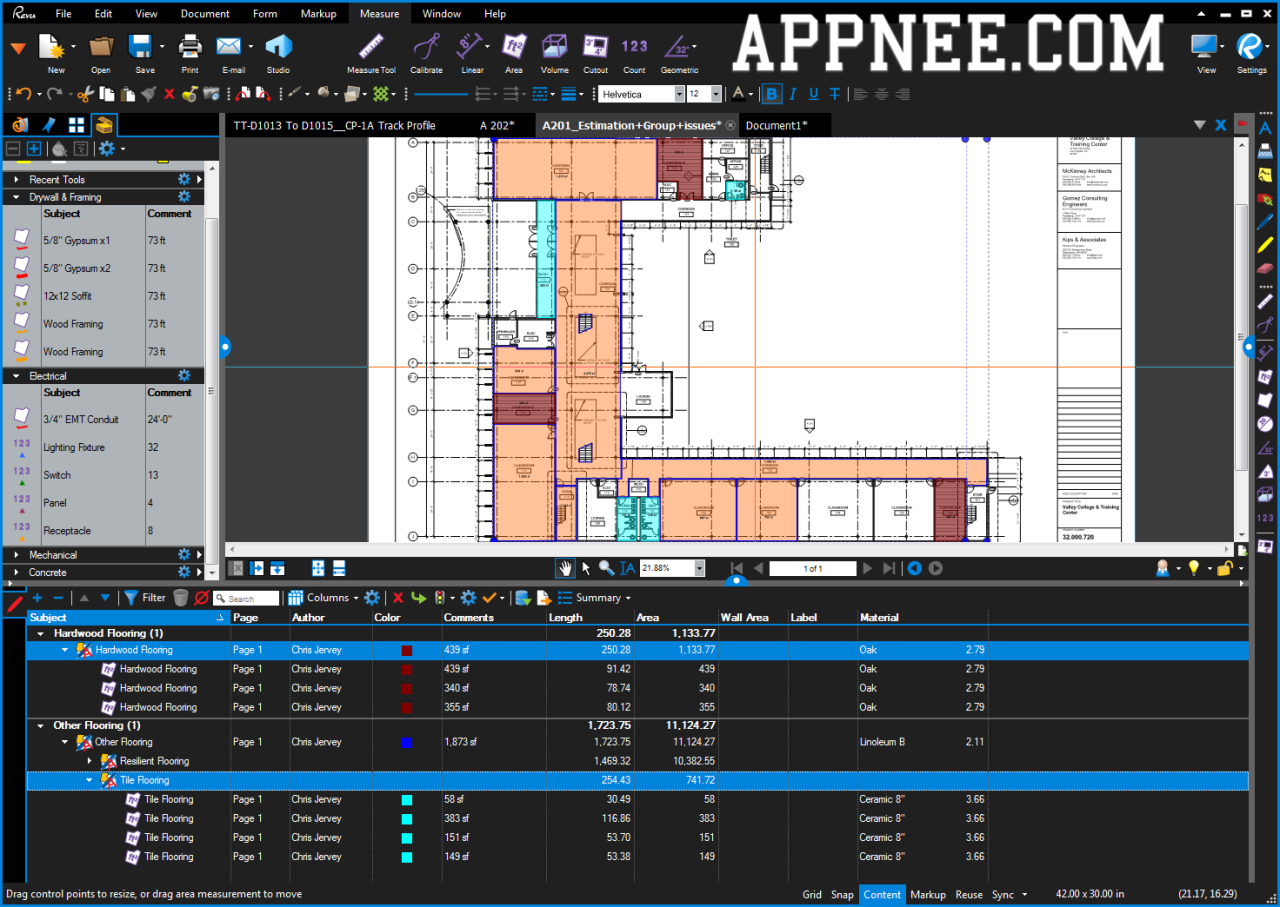
Task: Select the pan hand tool below the drawing
Action: (566, 568)
